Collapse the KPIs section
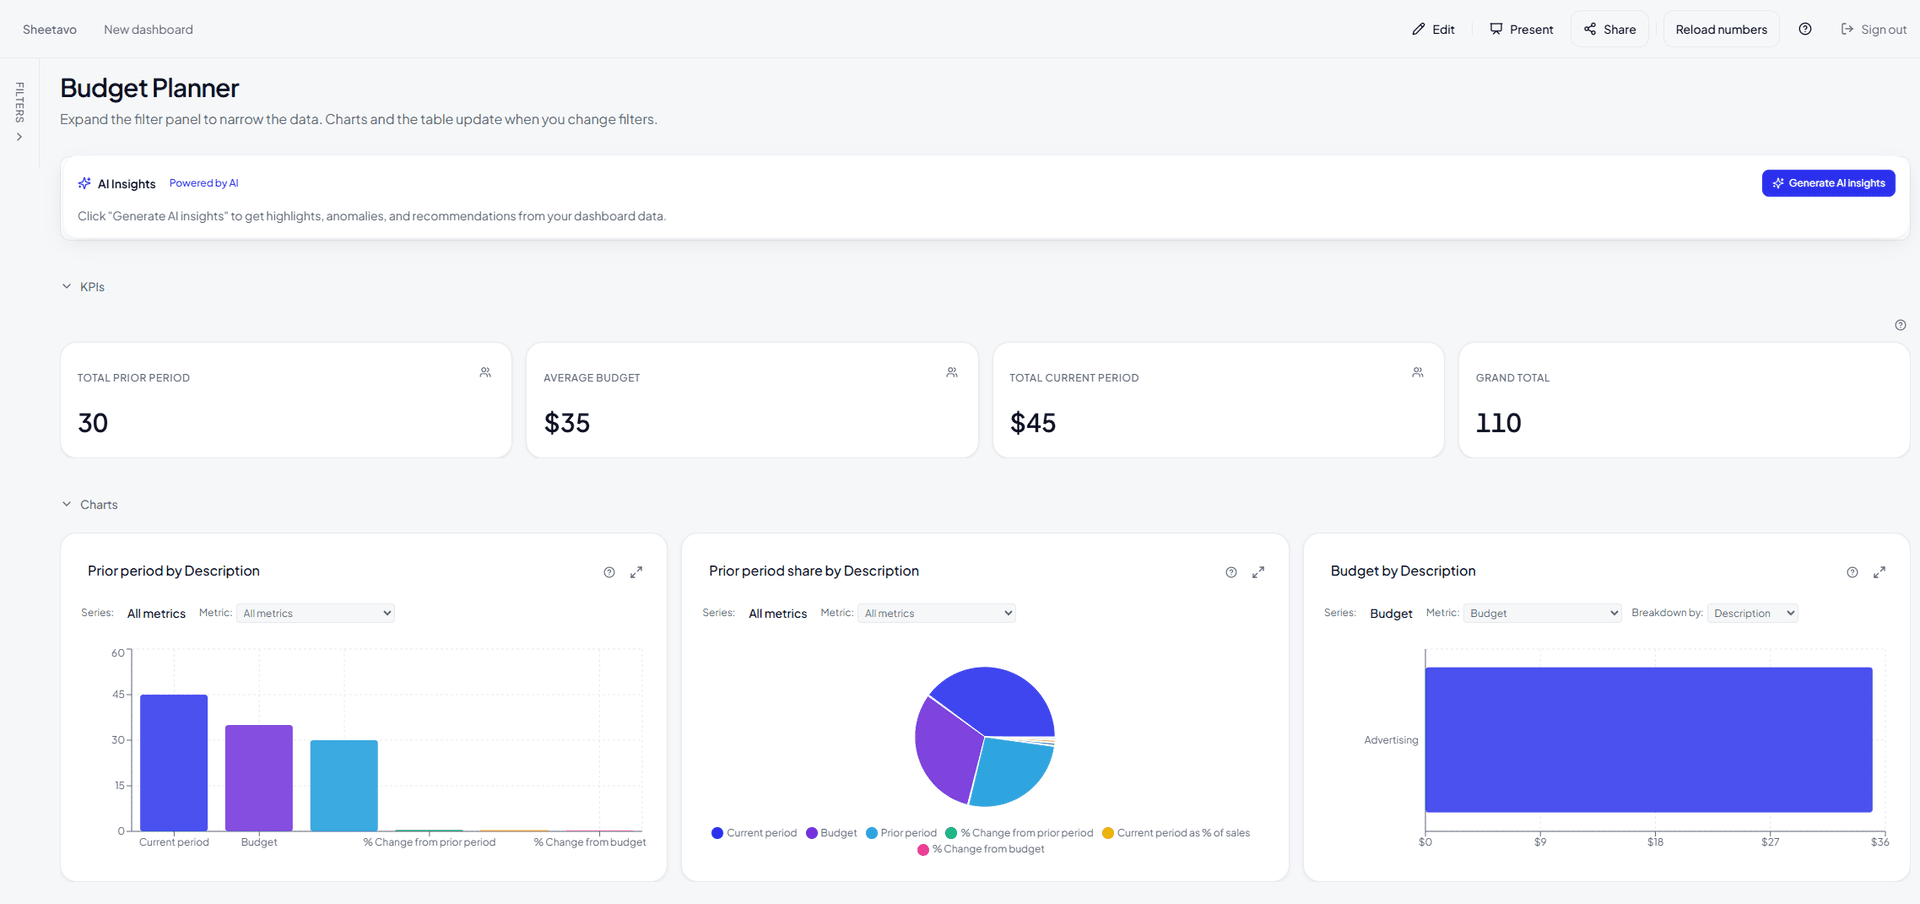 pos(66,286)
